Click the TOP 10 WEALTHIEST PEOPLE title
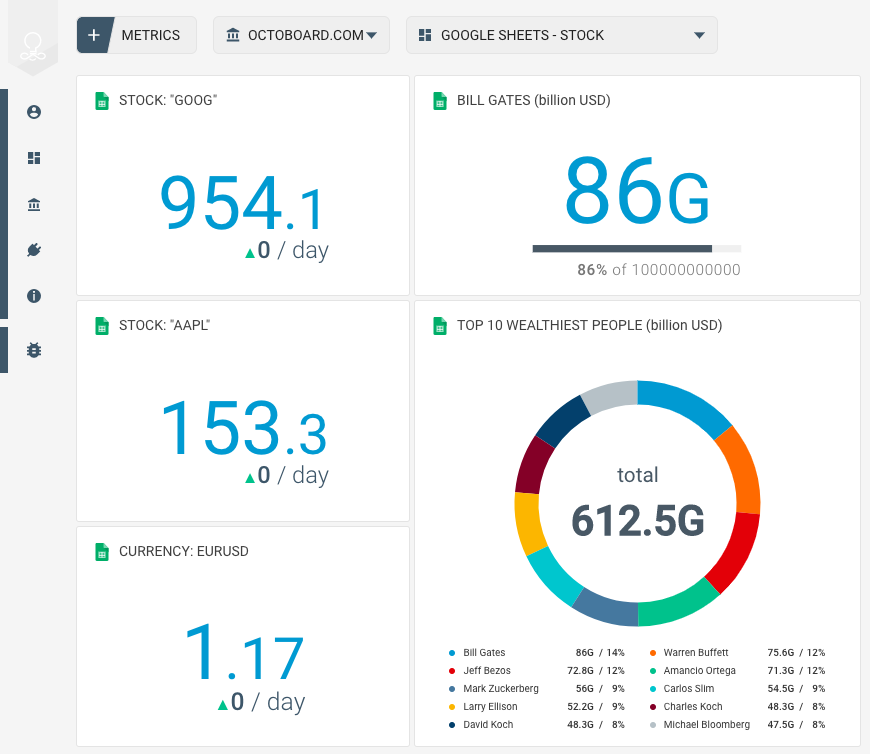The image size is (870, 754). [589, 325]
